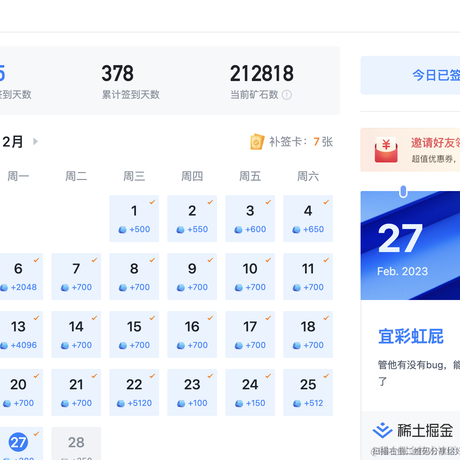460x460 pixels.
Task: Select highlighted today day 27
Action: tap(21, 444)
